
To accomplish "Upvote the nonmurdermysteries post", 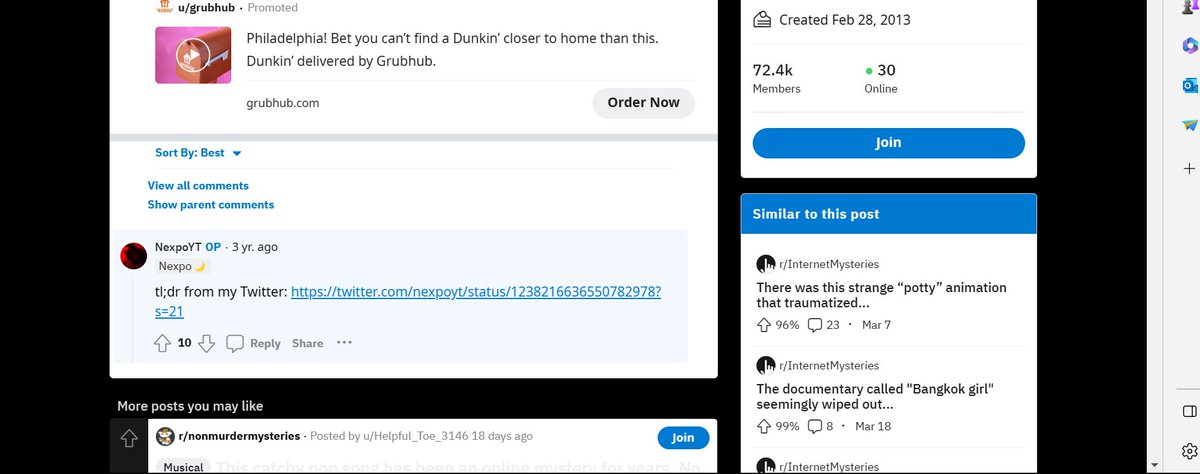I will point(128,438).
